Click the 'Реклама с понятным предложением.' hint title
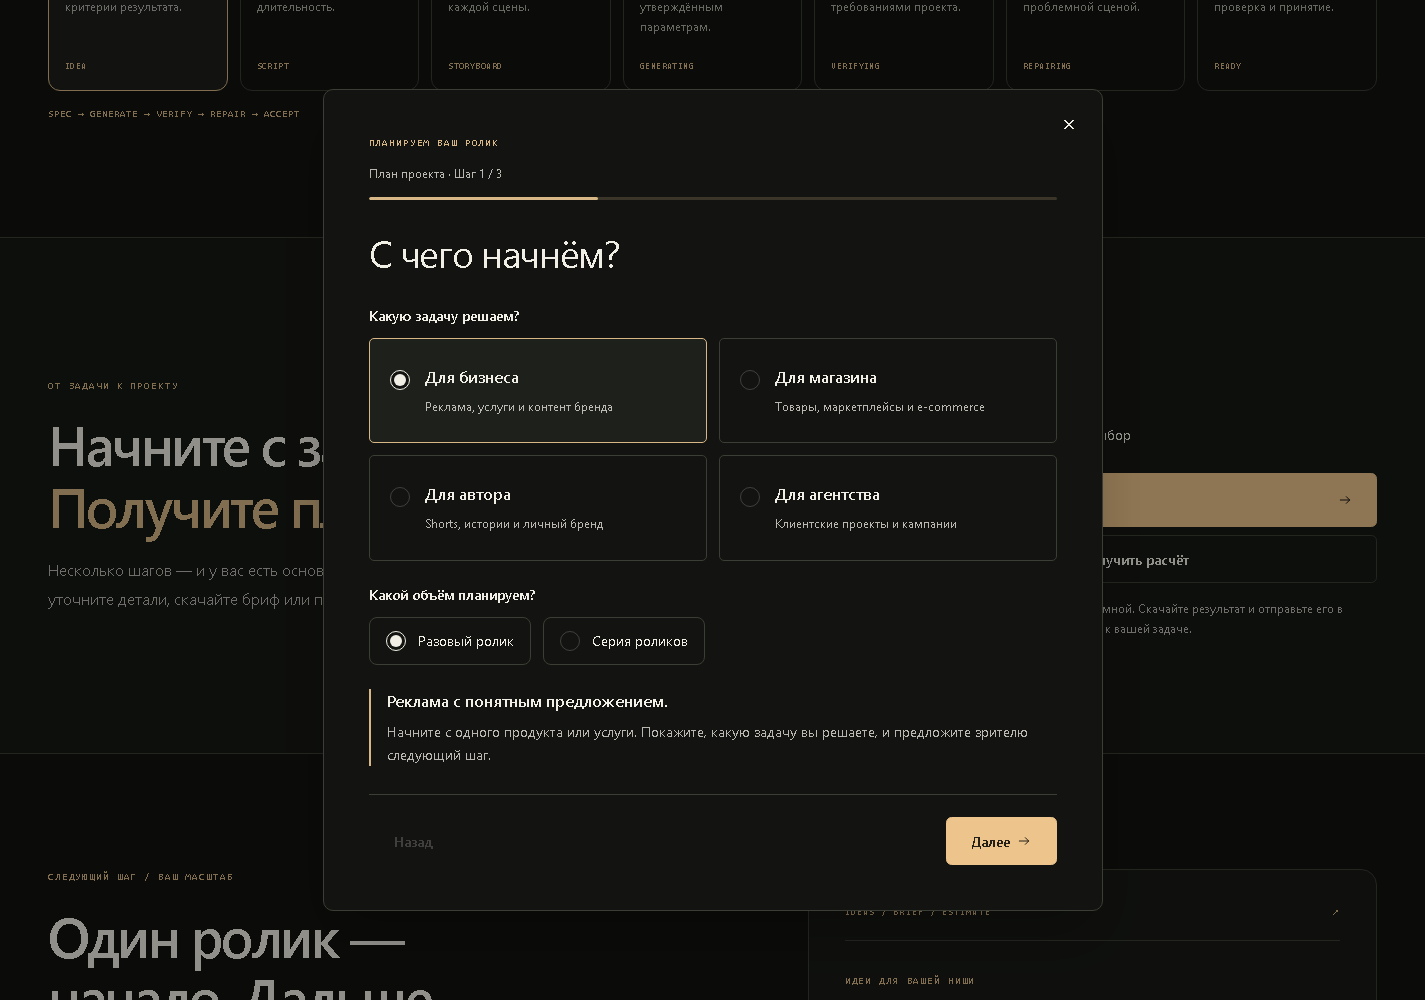 pyautogui.click(x=527, y=702)
